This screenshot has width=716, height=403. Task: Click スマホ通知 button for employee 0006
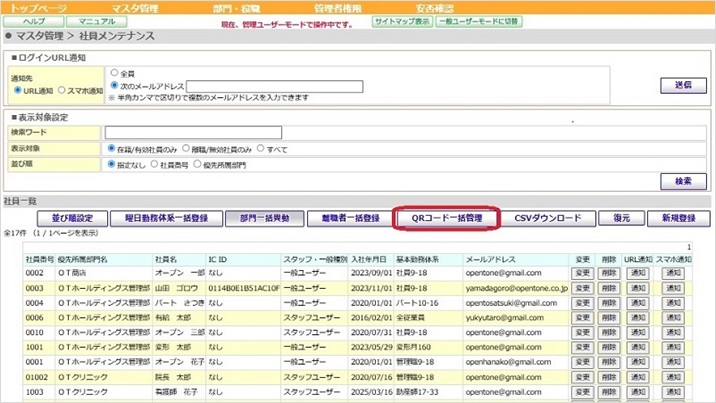pos(673,318)
